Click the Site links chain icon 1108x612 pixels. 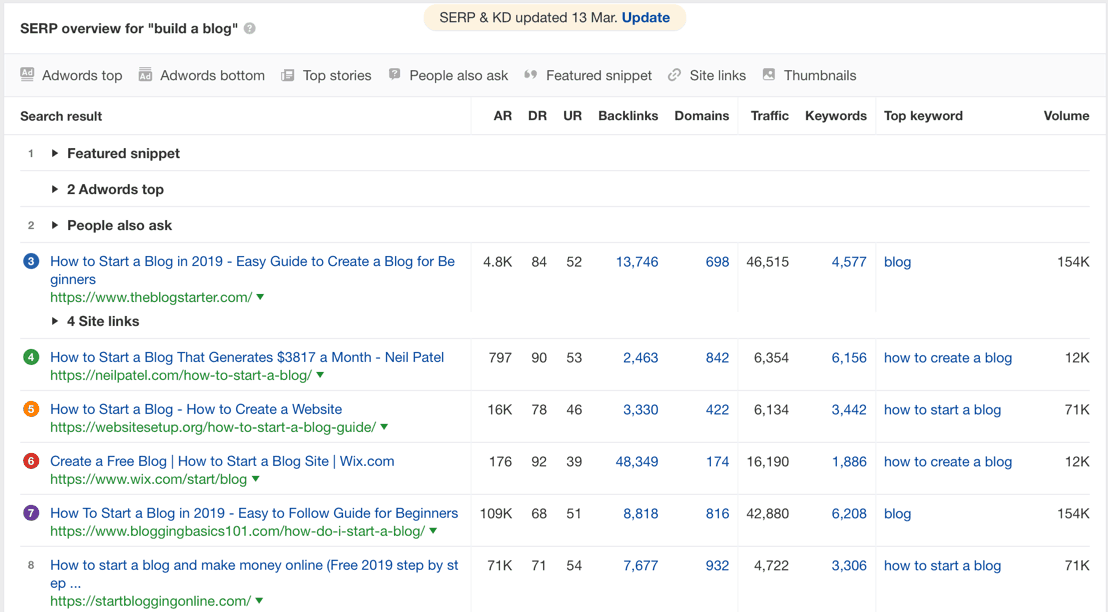675,75
